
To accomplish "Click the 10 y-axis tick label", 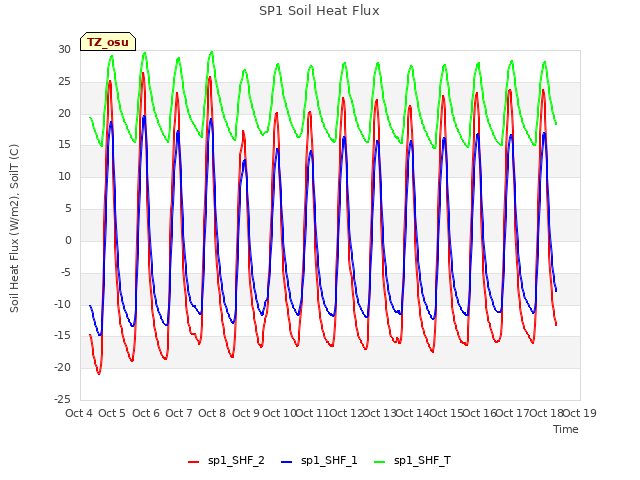I will pyautogui.click(x=64, y=177).
